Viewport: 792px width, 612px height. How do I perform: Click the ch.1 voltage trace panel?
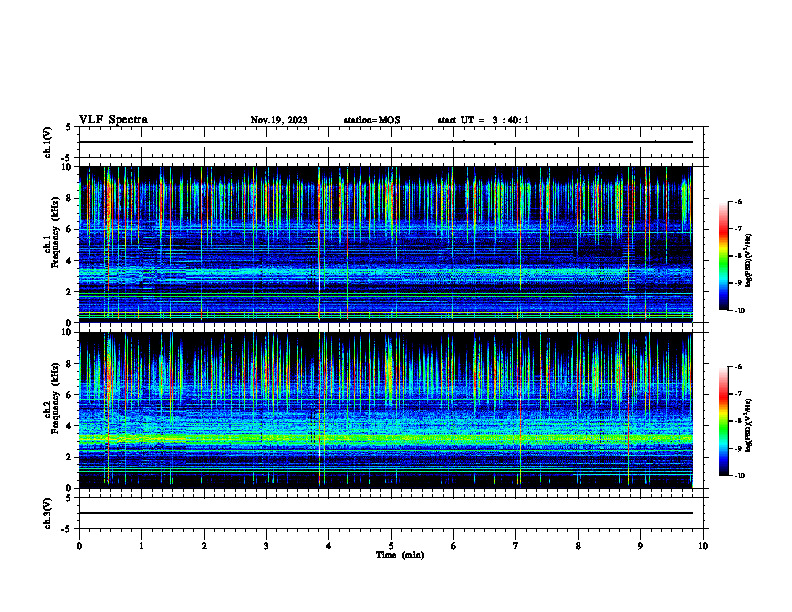[x=391, y=142]
